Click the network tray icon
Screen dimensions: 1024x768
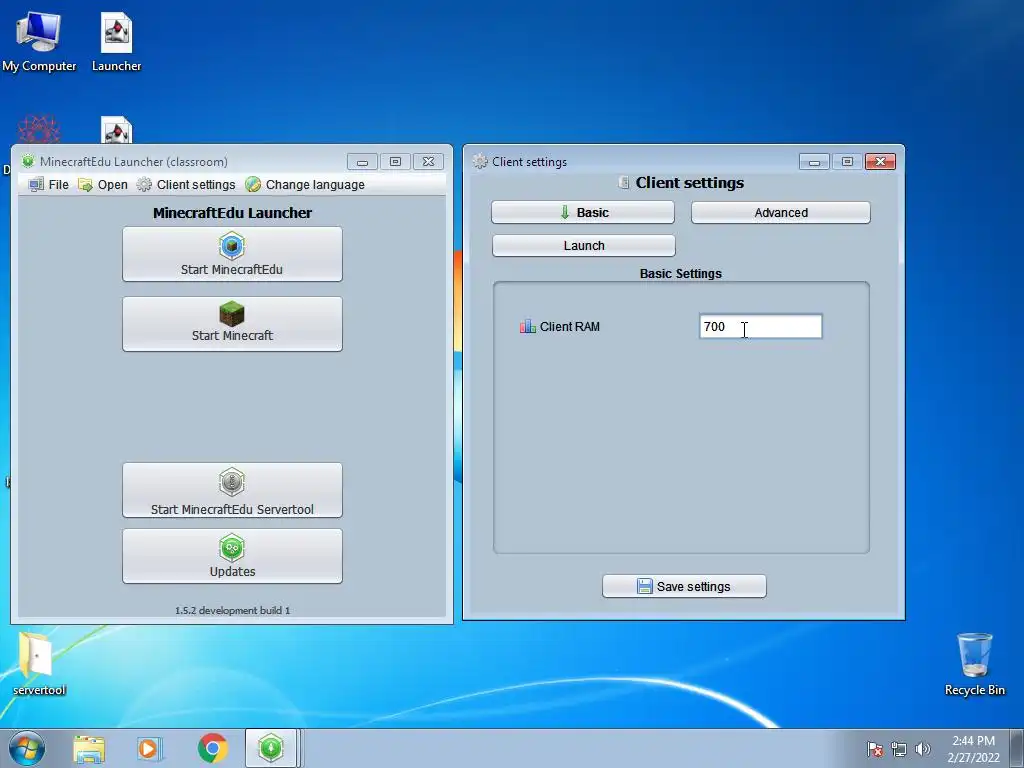pos(899,749)
